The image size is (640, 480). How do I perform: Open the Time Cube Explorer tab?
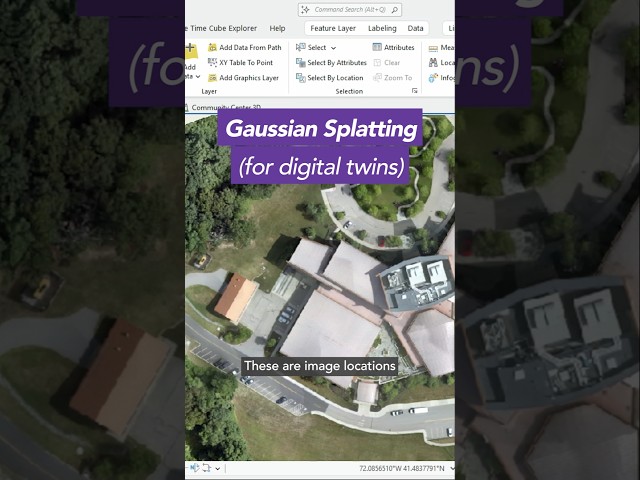221,28
